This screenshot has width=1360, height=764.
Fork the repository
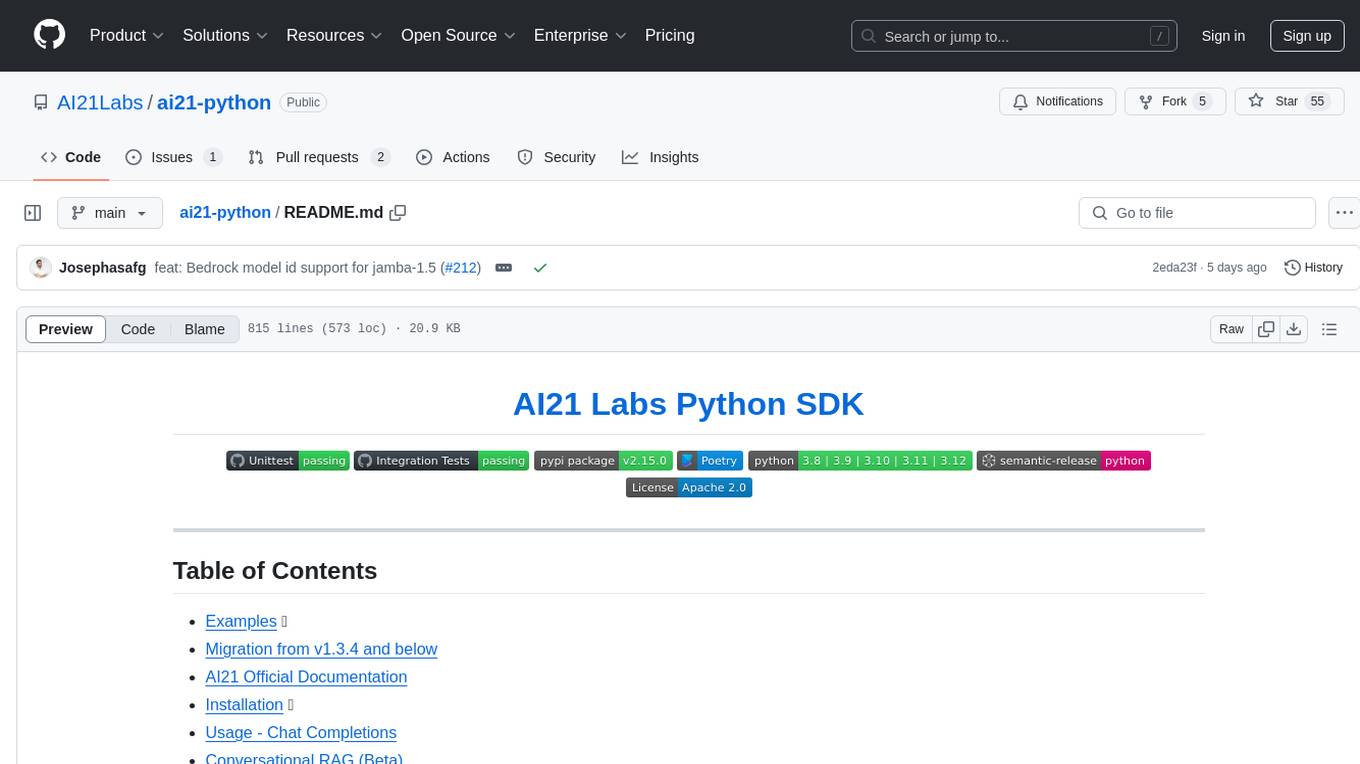(1175, 101)
